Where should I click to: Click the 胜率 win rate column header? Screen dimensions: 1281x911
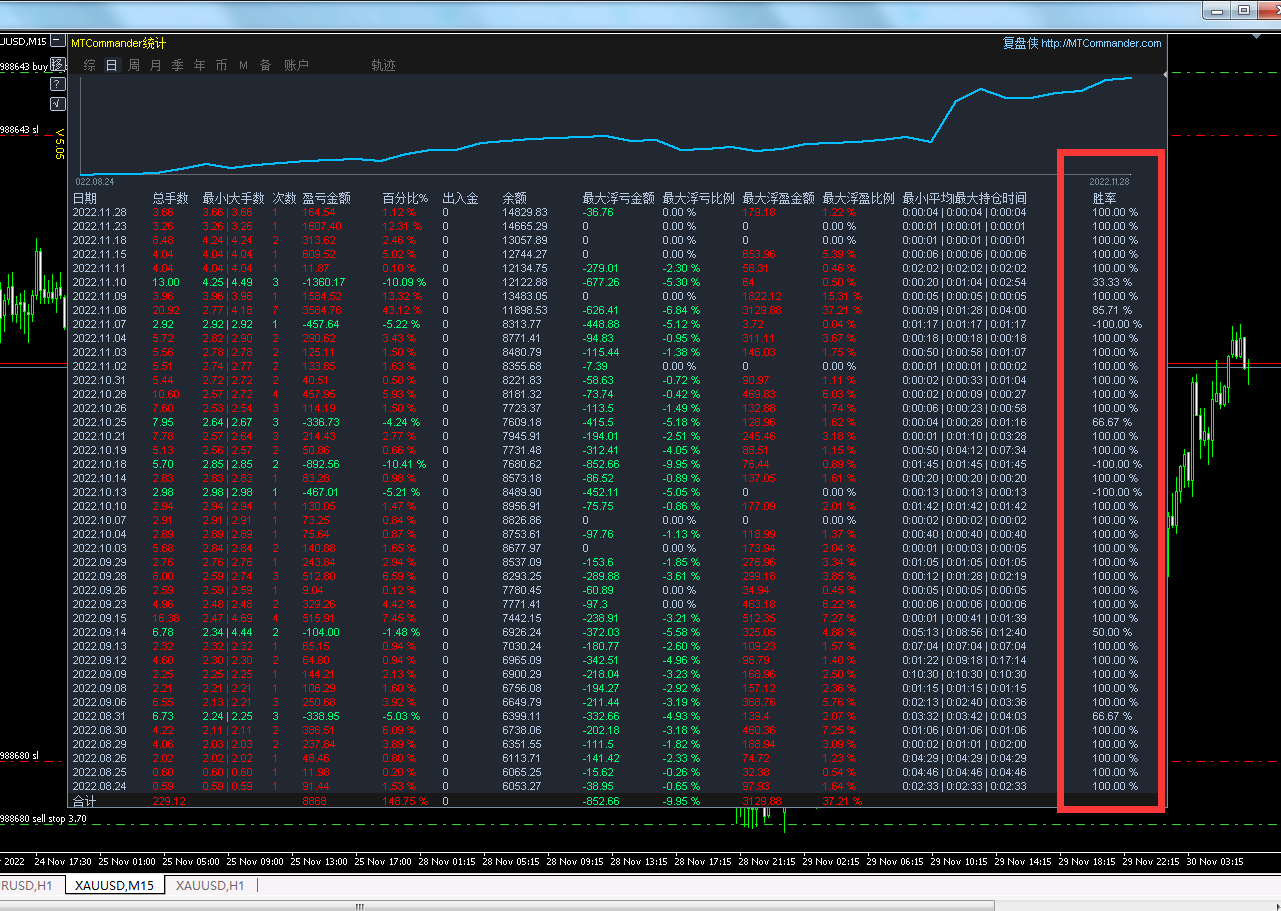point(1104,198)
